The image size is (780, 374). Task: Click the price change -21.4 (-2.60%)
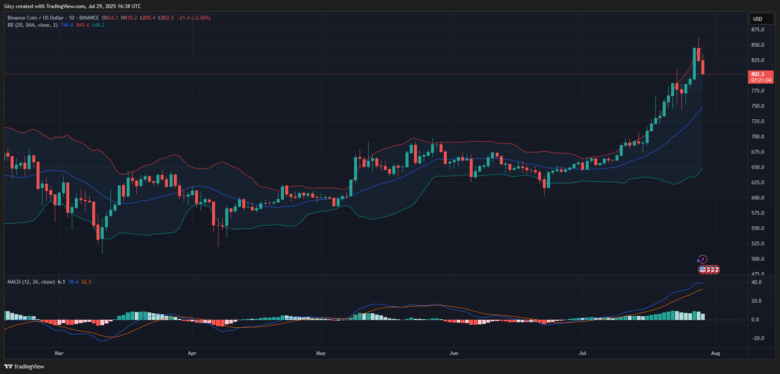pos(195,17)
